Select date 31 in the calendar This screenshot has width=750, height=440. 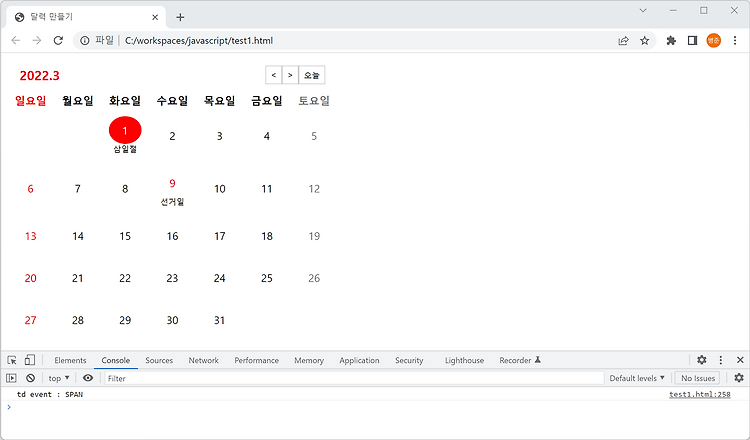click(x=220, y=320)
